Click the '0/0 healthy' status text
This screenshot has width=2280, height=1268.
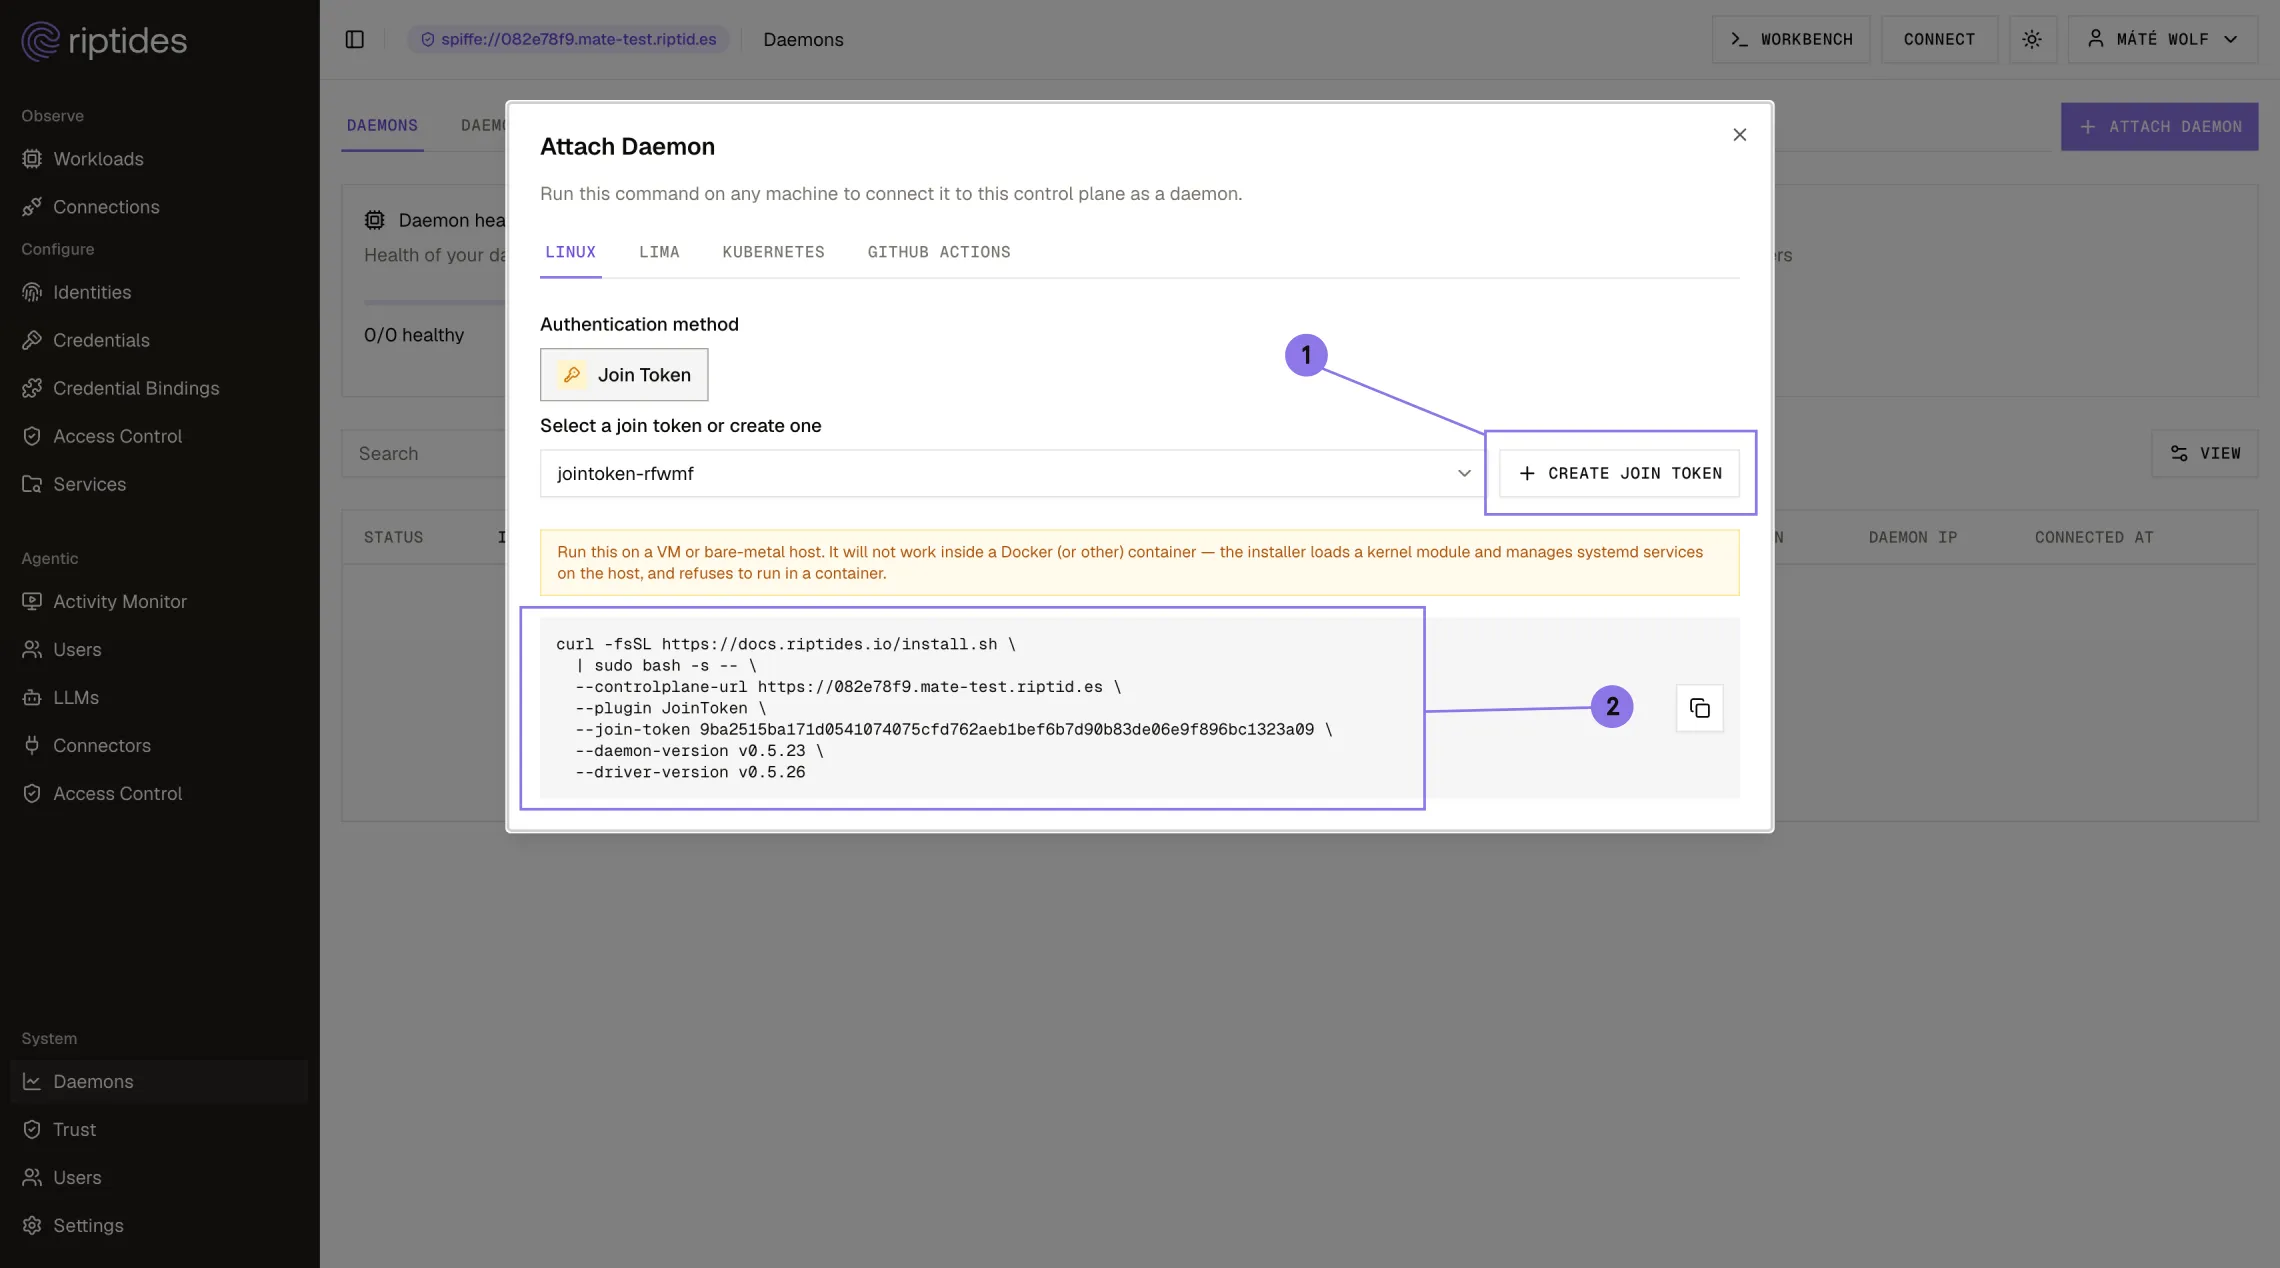(x=414, y=335)
